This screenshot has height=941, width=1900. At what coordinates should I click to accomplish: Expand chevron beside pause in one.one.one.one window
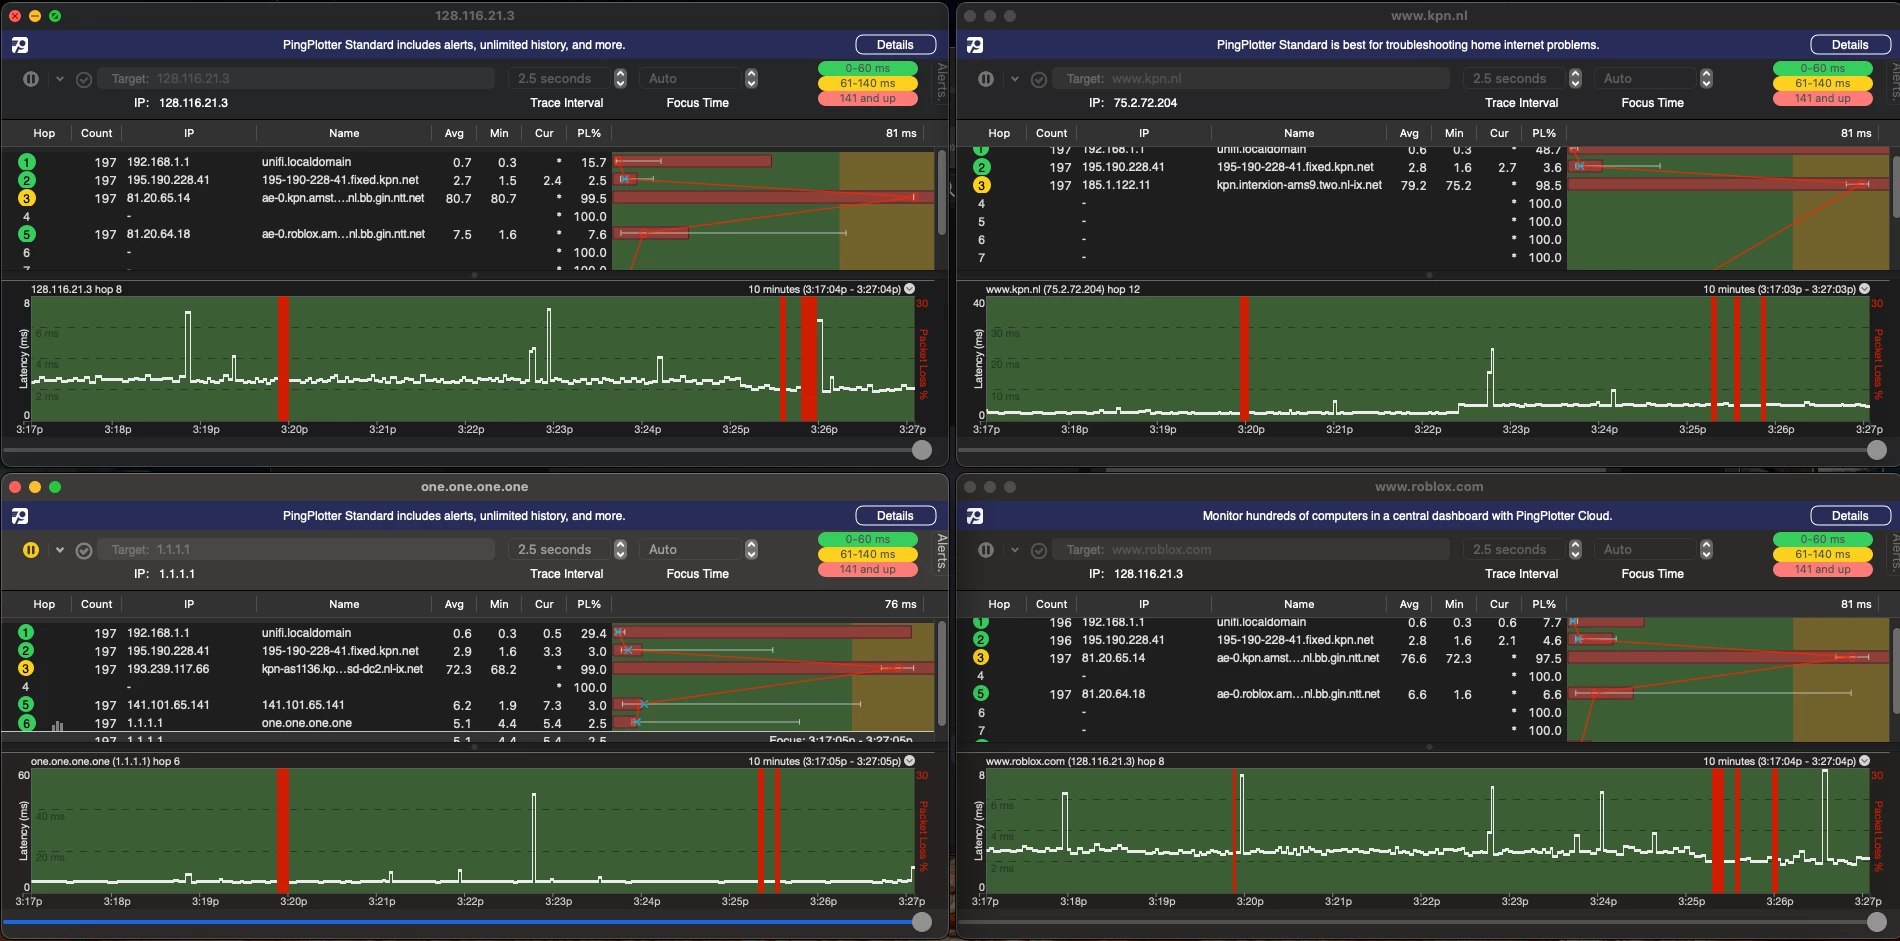pos(60,550)
